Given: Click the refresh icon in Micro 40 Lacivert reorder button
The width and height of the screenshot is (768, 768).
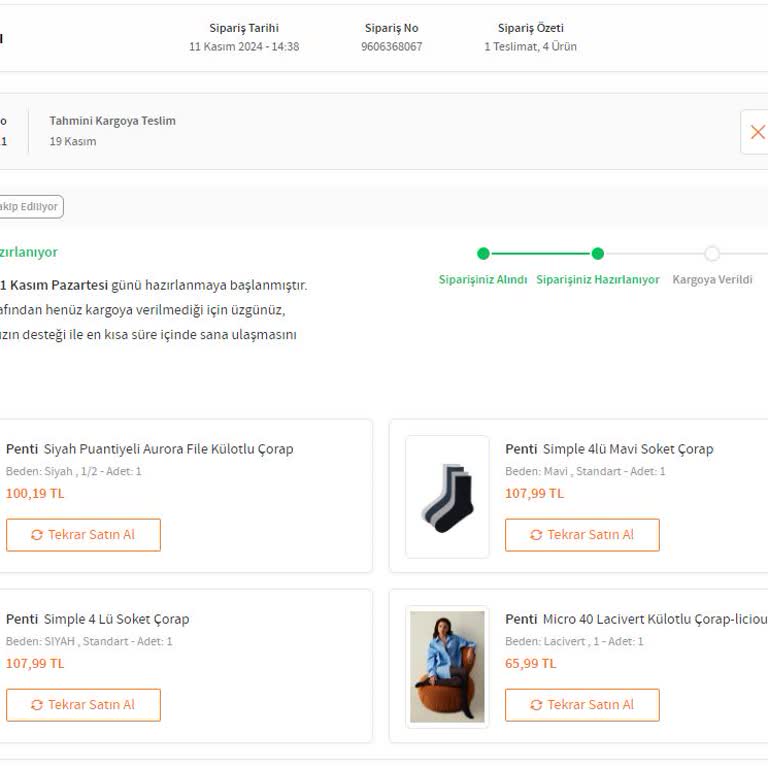Looking at the screenshot, I should [536, 705].
